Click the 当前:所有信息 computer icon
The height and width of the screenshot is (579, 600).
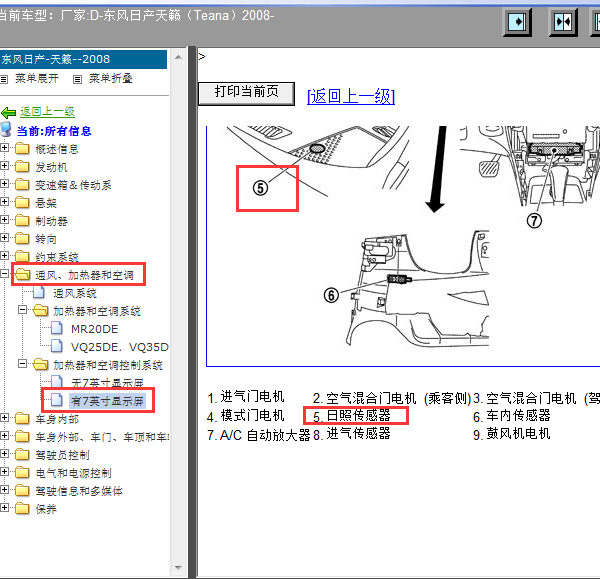6,130
